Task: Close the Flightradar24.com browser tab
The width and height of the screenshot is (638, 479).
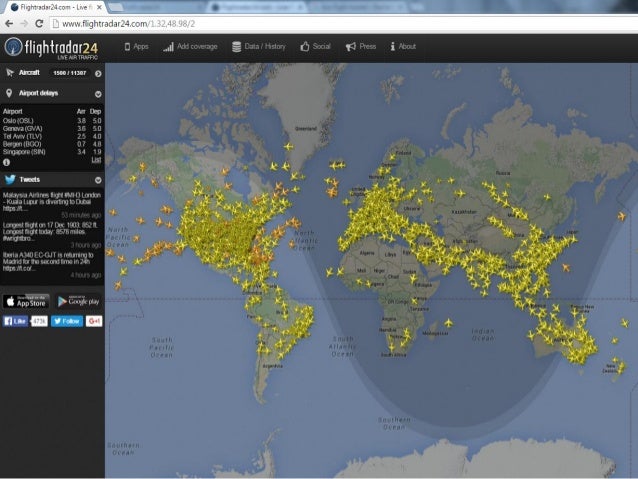Action: click(99, 7)
